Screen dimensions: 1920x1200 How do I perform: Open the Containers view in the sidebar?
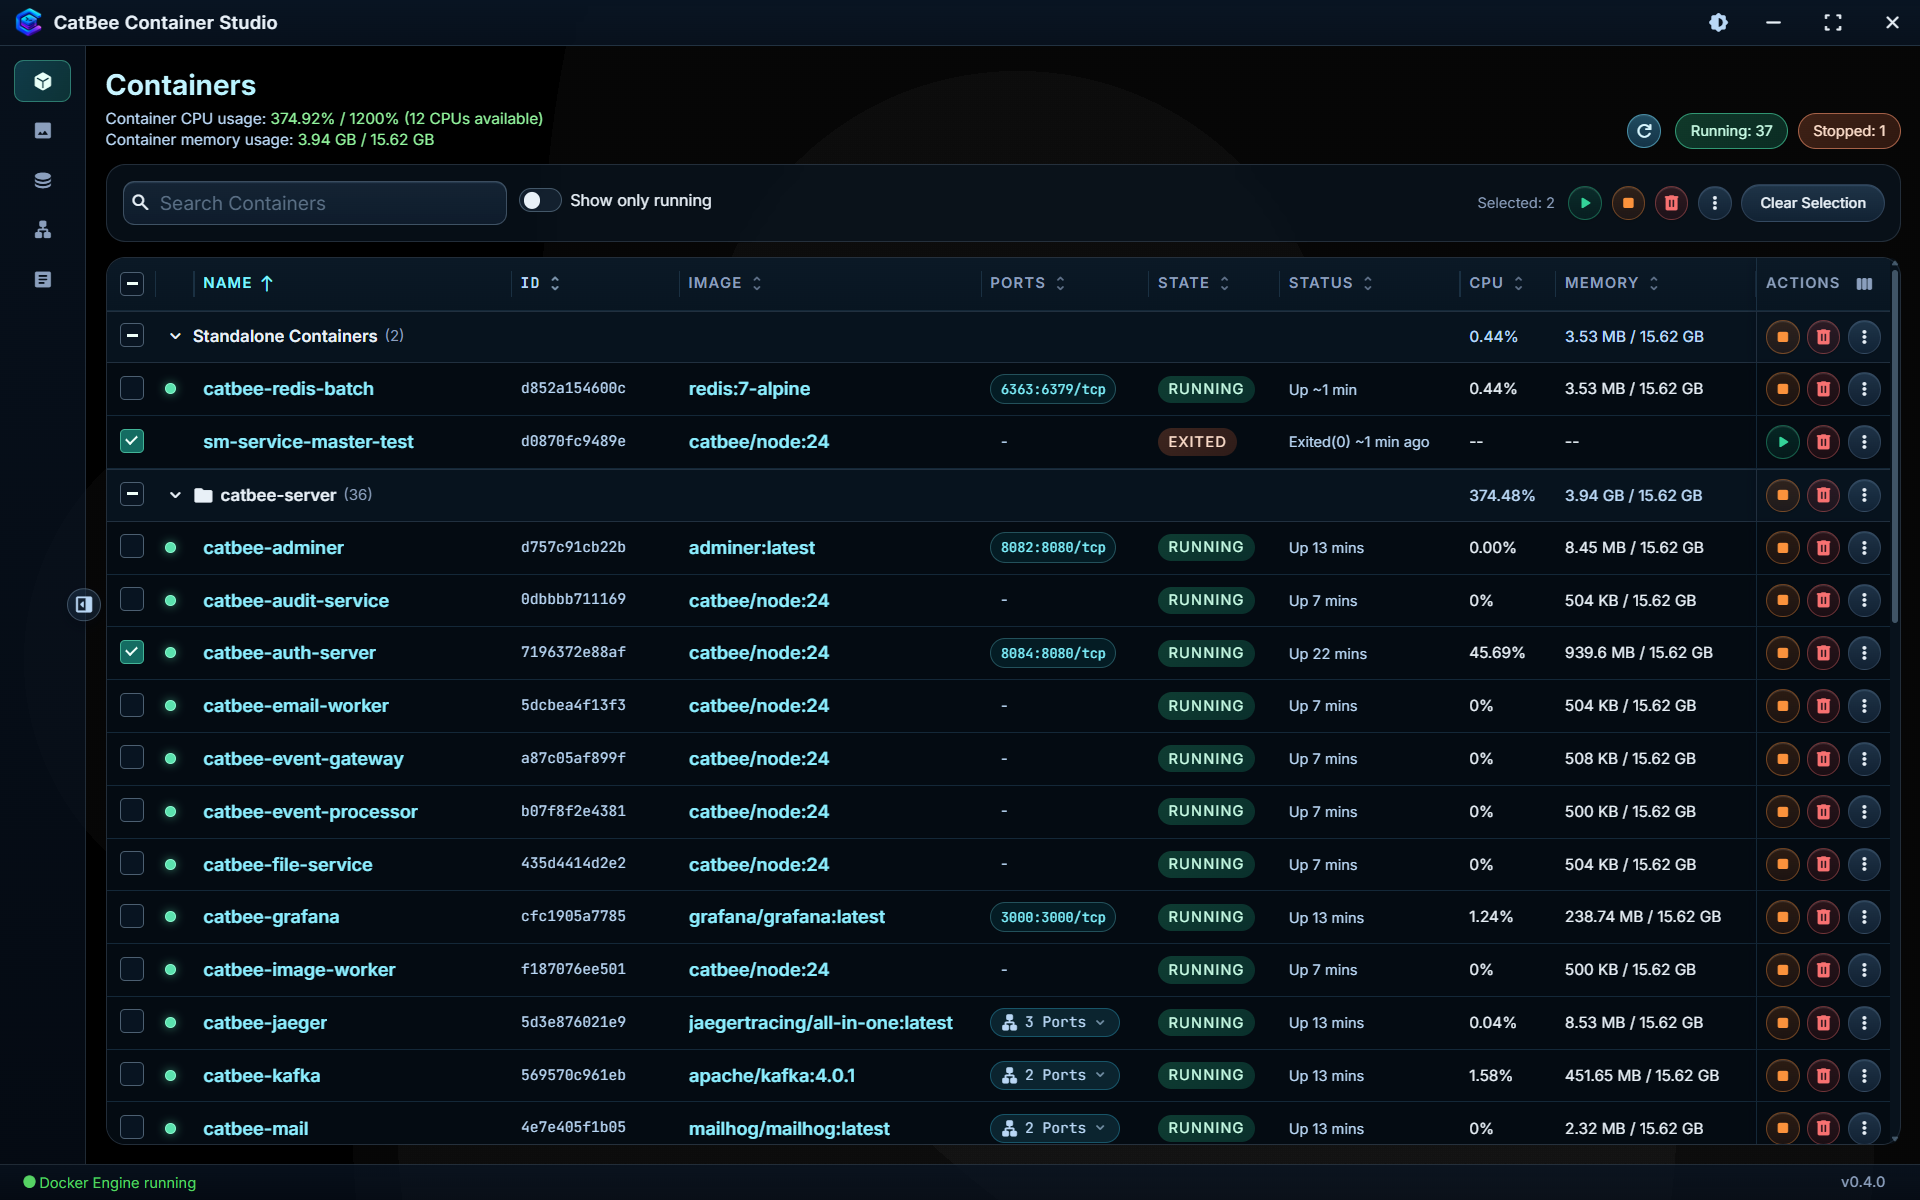coord(42,81)
